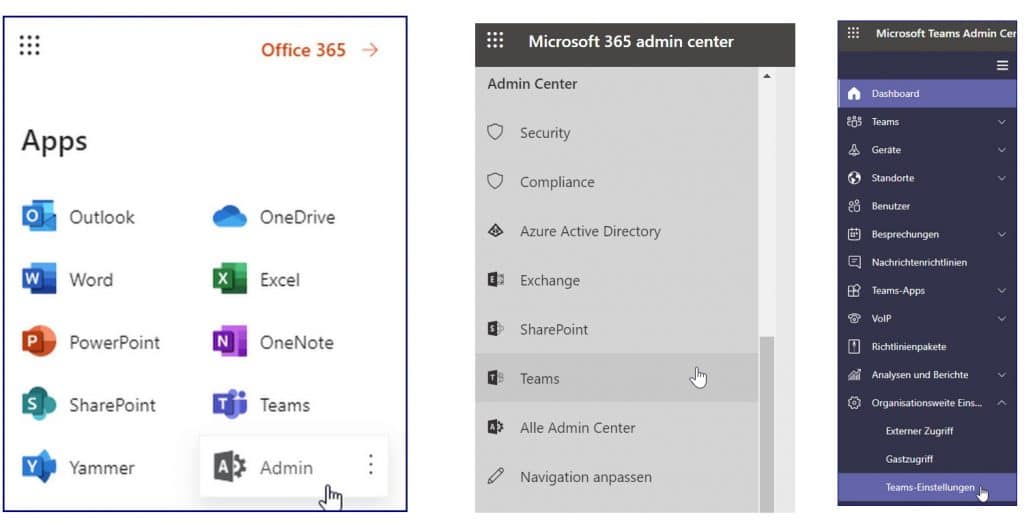The width and height of the screenshot is (1024, 523).
Task: Select the Yammer app icon
Action: pyautogui.click(x=39, y=467)
